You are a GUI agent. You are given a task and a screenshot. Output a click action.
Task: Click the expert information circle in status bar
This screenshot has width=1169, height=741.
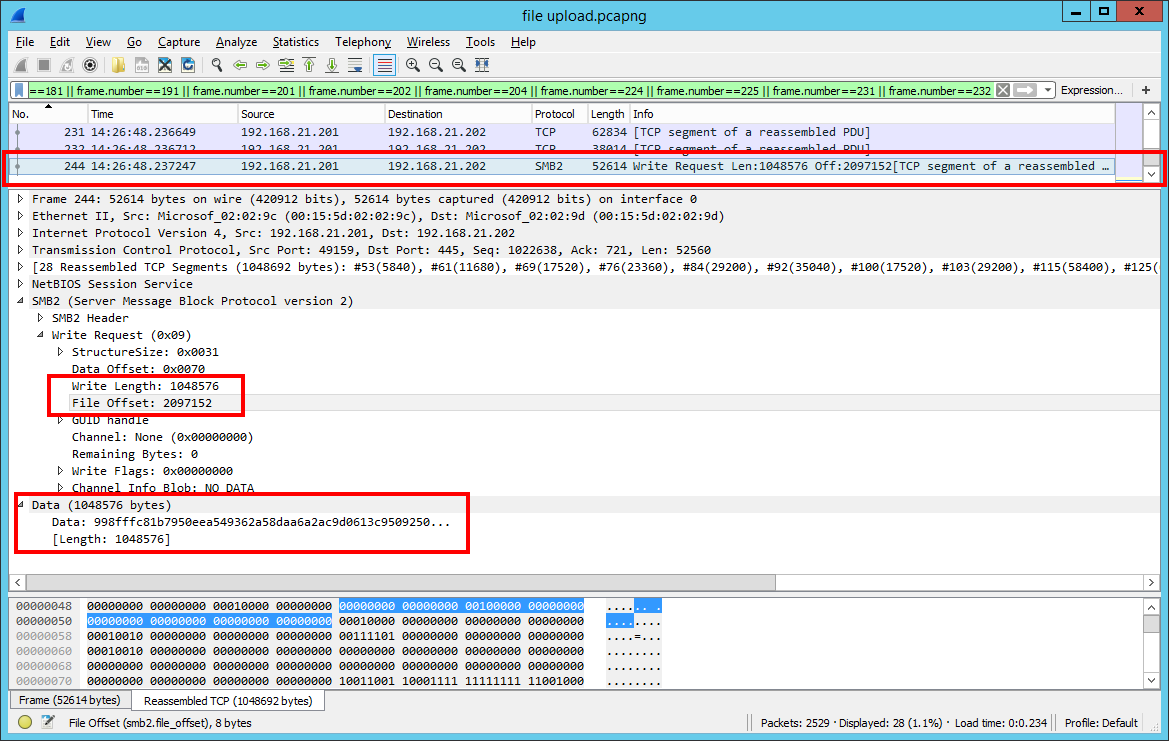click(25, 722)
